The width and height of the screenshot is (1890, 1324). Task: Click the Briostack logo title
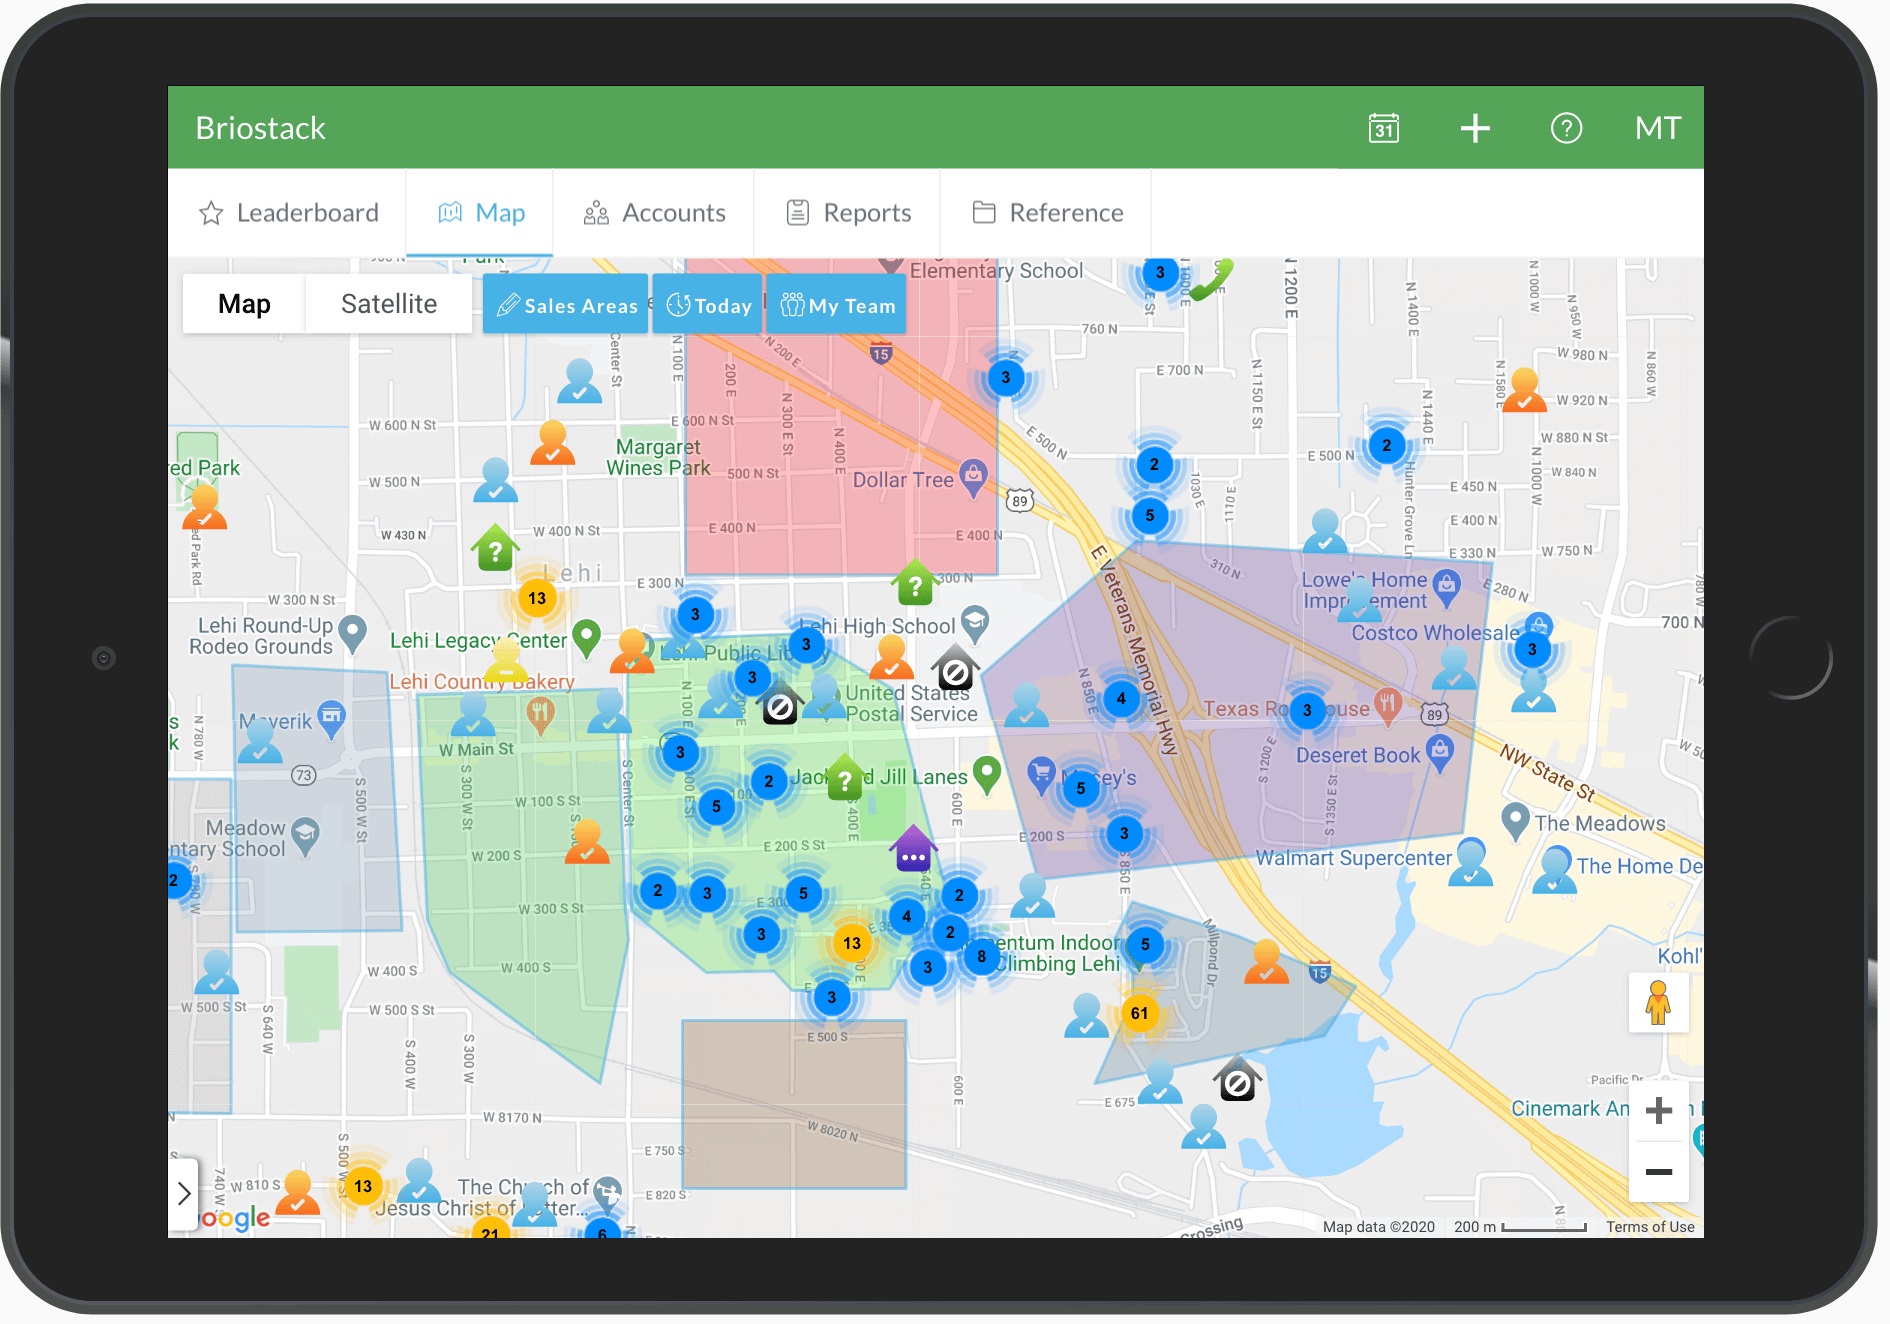point(260,128)
